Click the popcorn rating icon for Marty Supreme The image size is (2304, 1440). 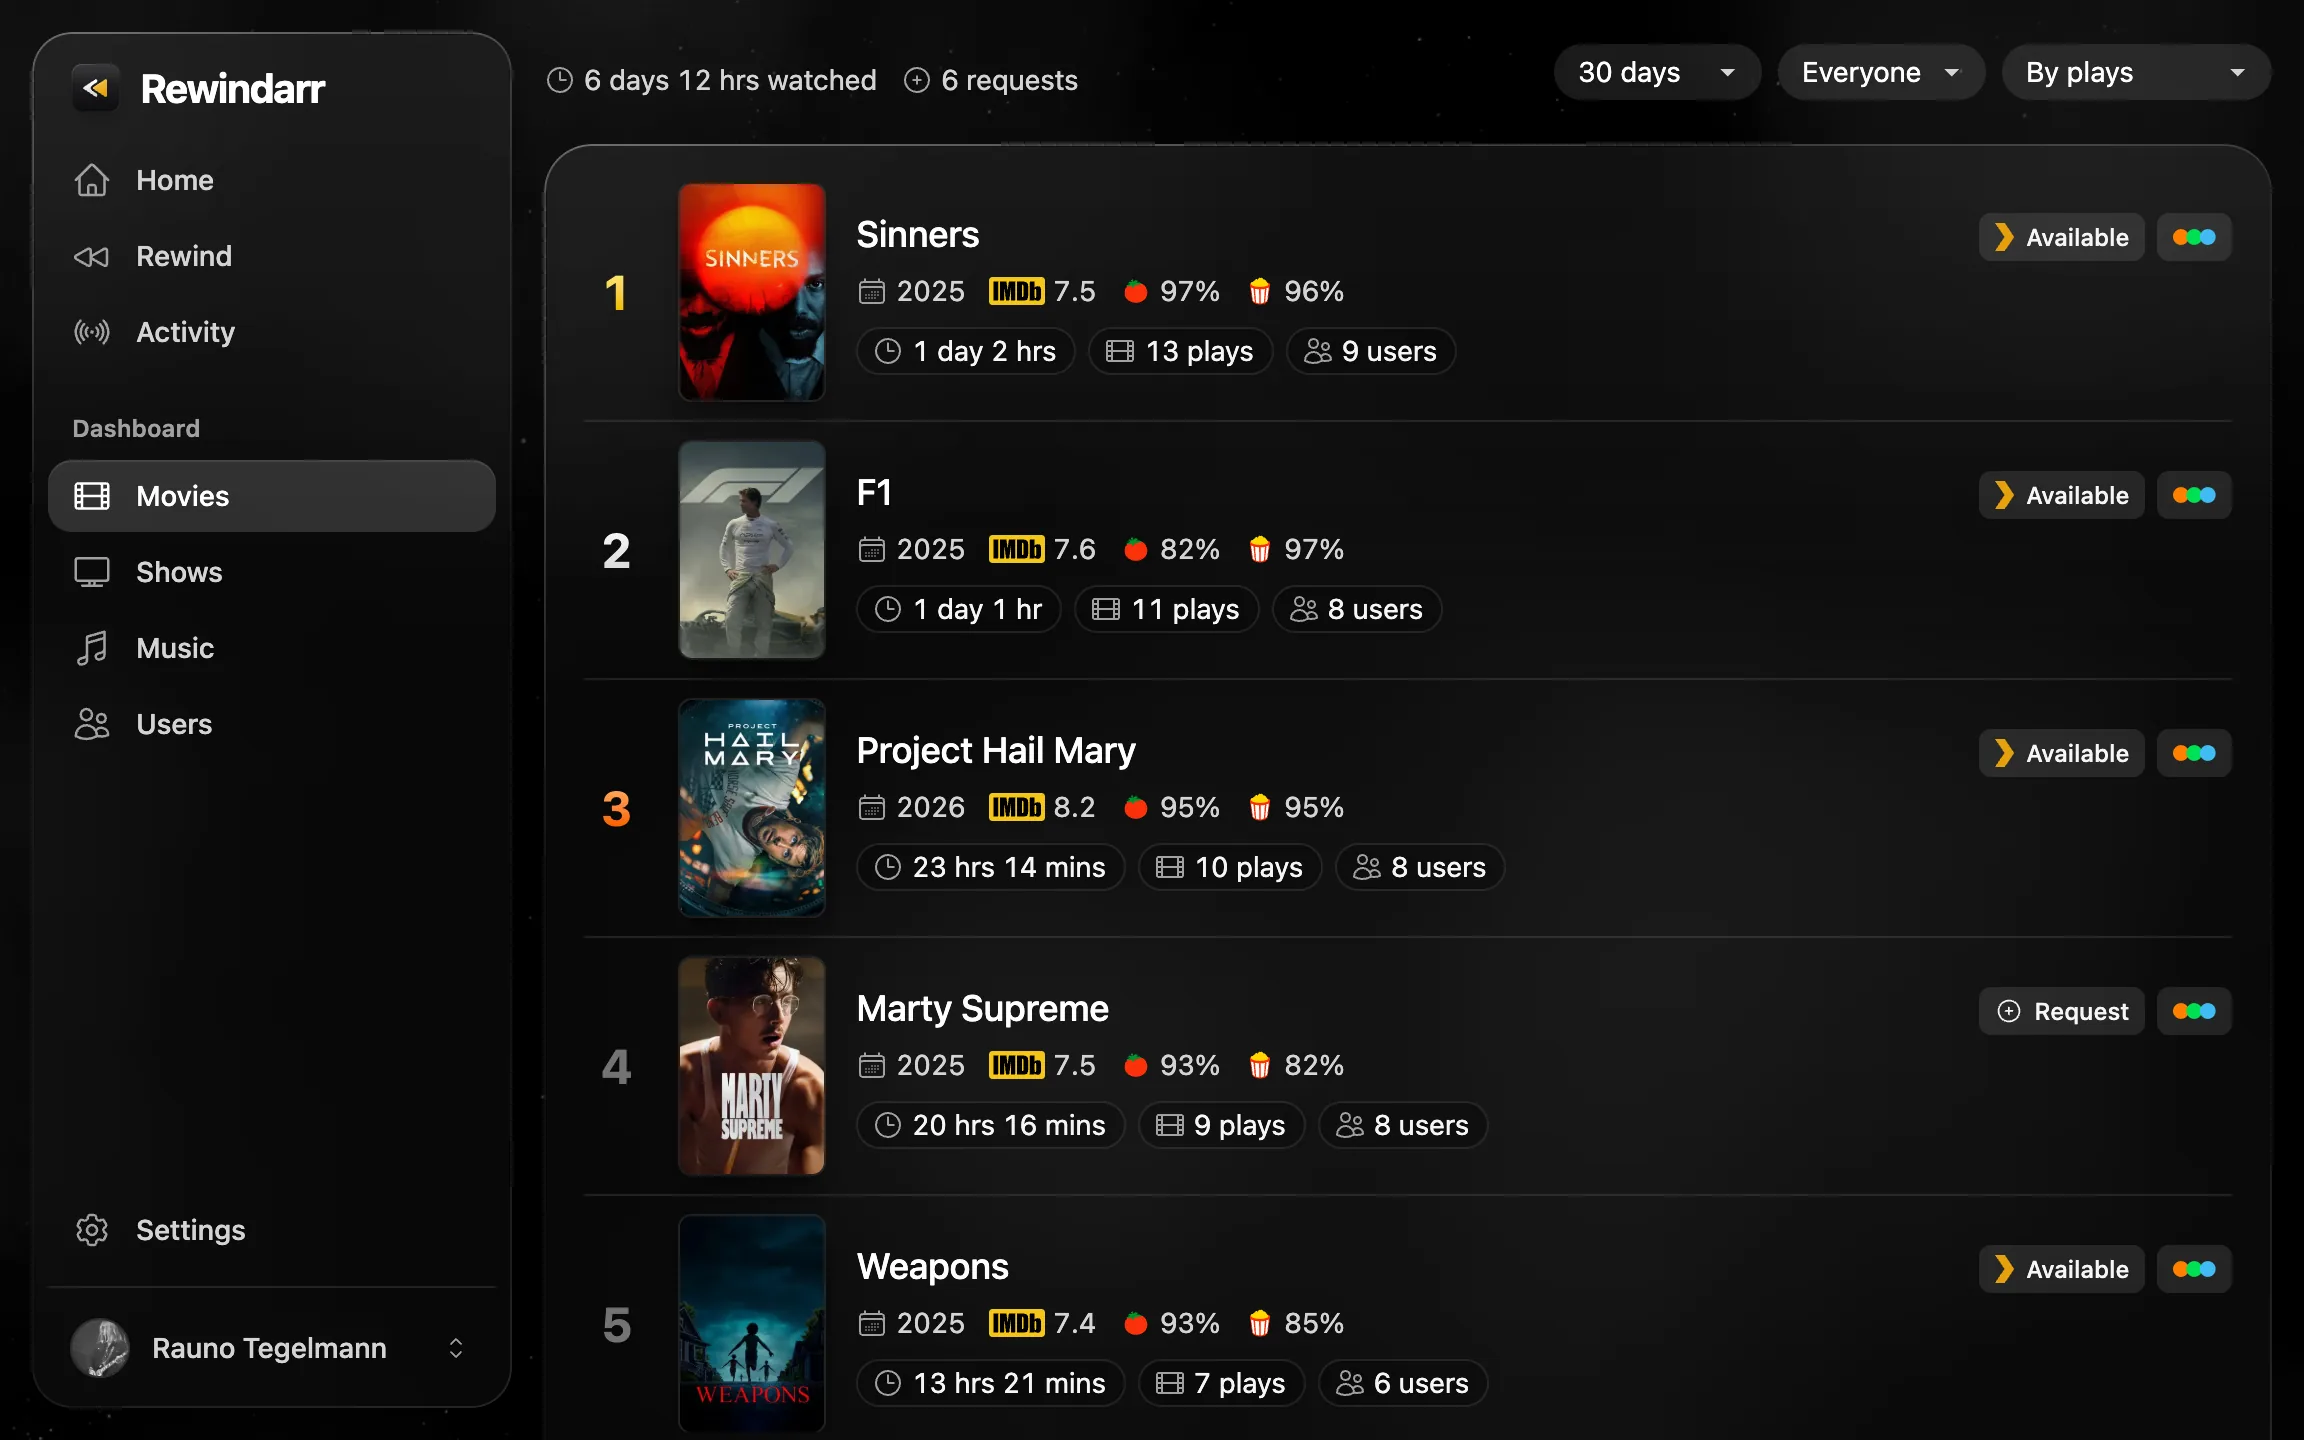[1259, 1065]
